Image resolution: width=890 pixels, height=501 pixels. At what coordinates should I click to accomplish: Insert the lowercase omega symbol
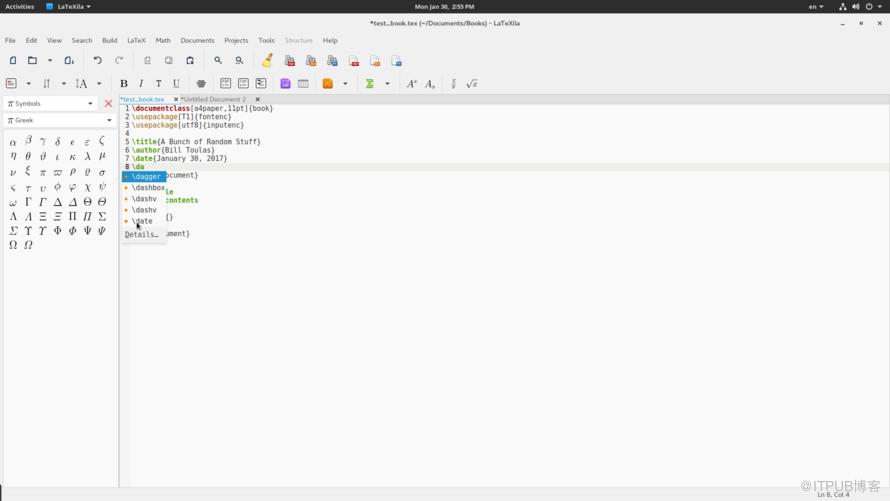13,202
